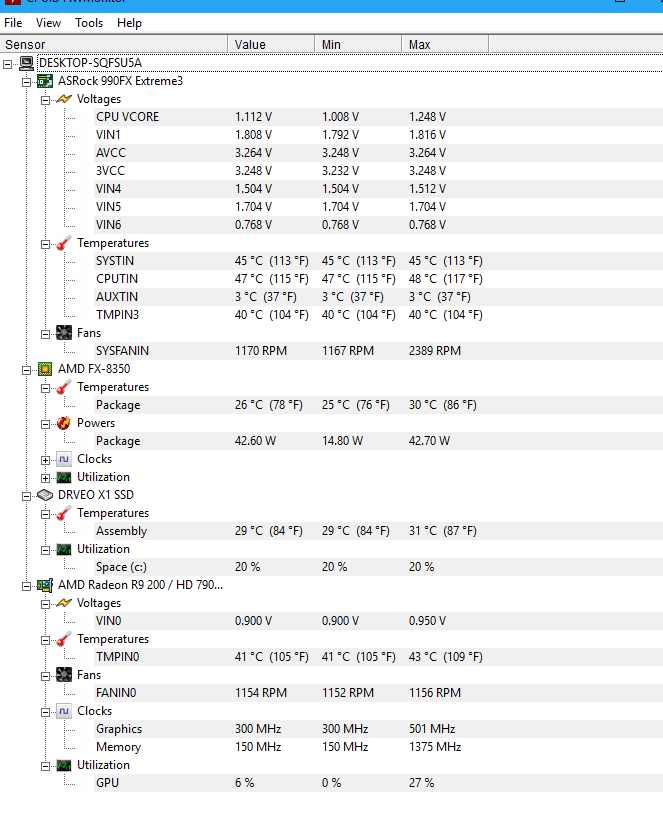
Task: Click the FX-8350 Temperatures thermometer icon
Action: [x=64, y=387]
